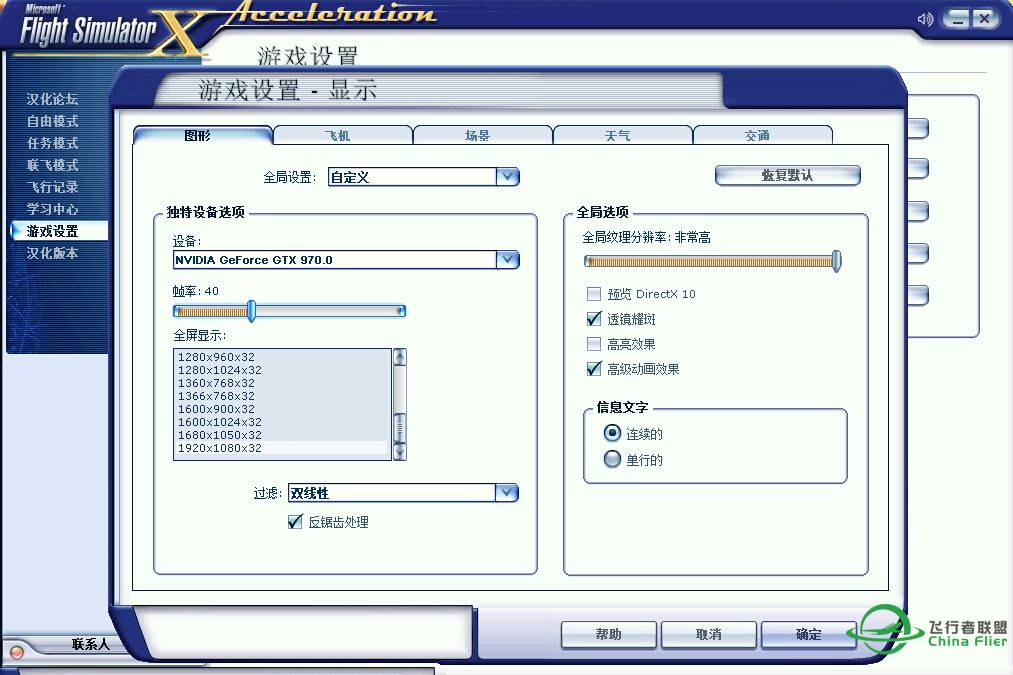Click the 取消 button
Screen dimensions: 1013x675
[709, 634]
